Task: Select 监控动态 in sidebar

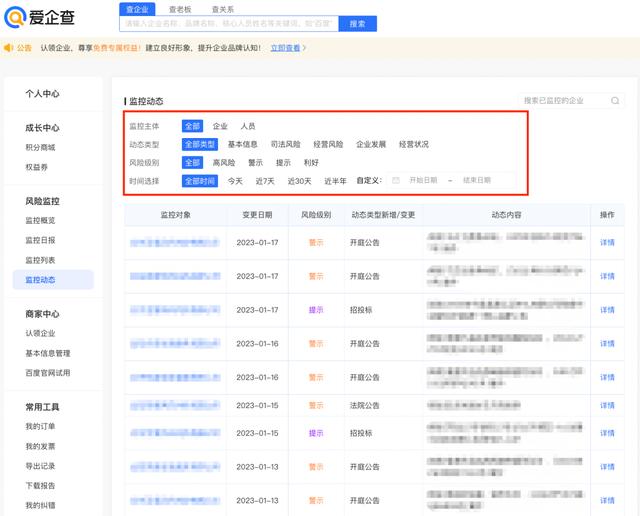Action: [53, 280]
